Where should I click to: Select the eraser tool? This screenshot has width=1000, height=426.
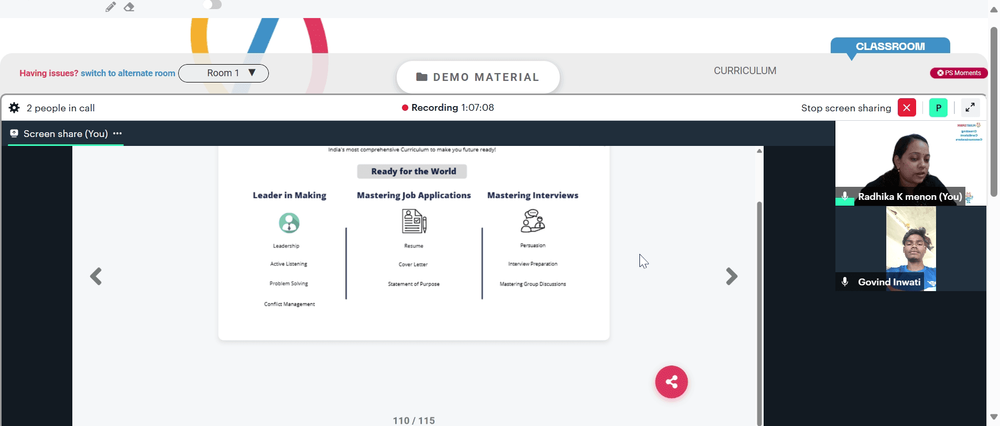tap(129, 7)
